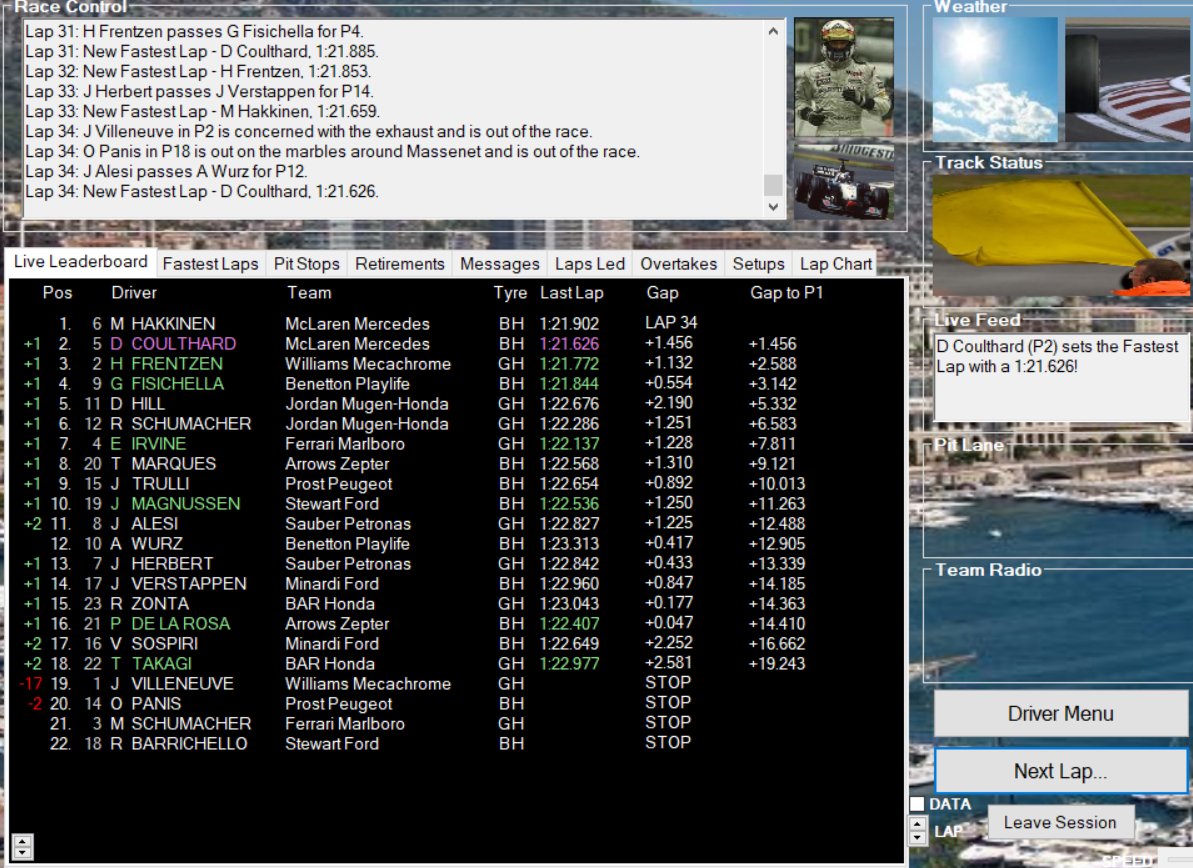
Task: Click the LAP 34 indicator text
Action: pyautogui.click(x=671, y=323)
